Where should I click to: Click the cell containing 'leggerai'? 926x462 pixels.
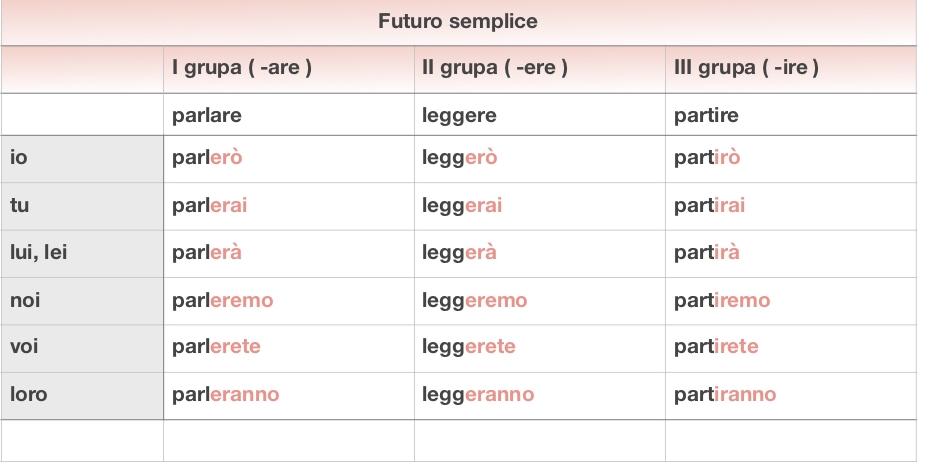click(462, 206)
